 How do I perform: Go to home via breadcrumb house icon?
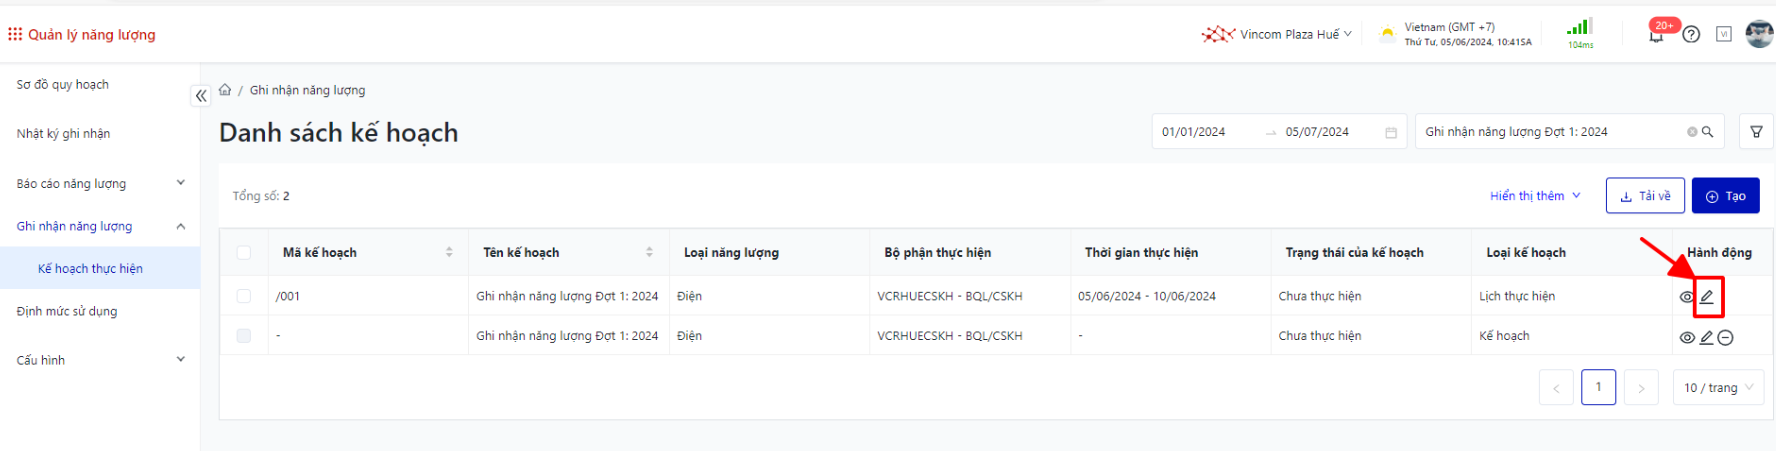(x=225, y=90)
